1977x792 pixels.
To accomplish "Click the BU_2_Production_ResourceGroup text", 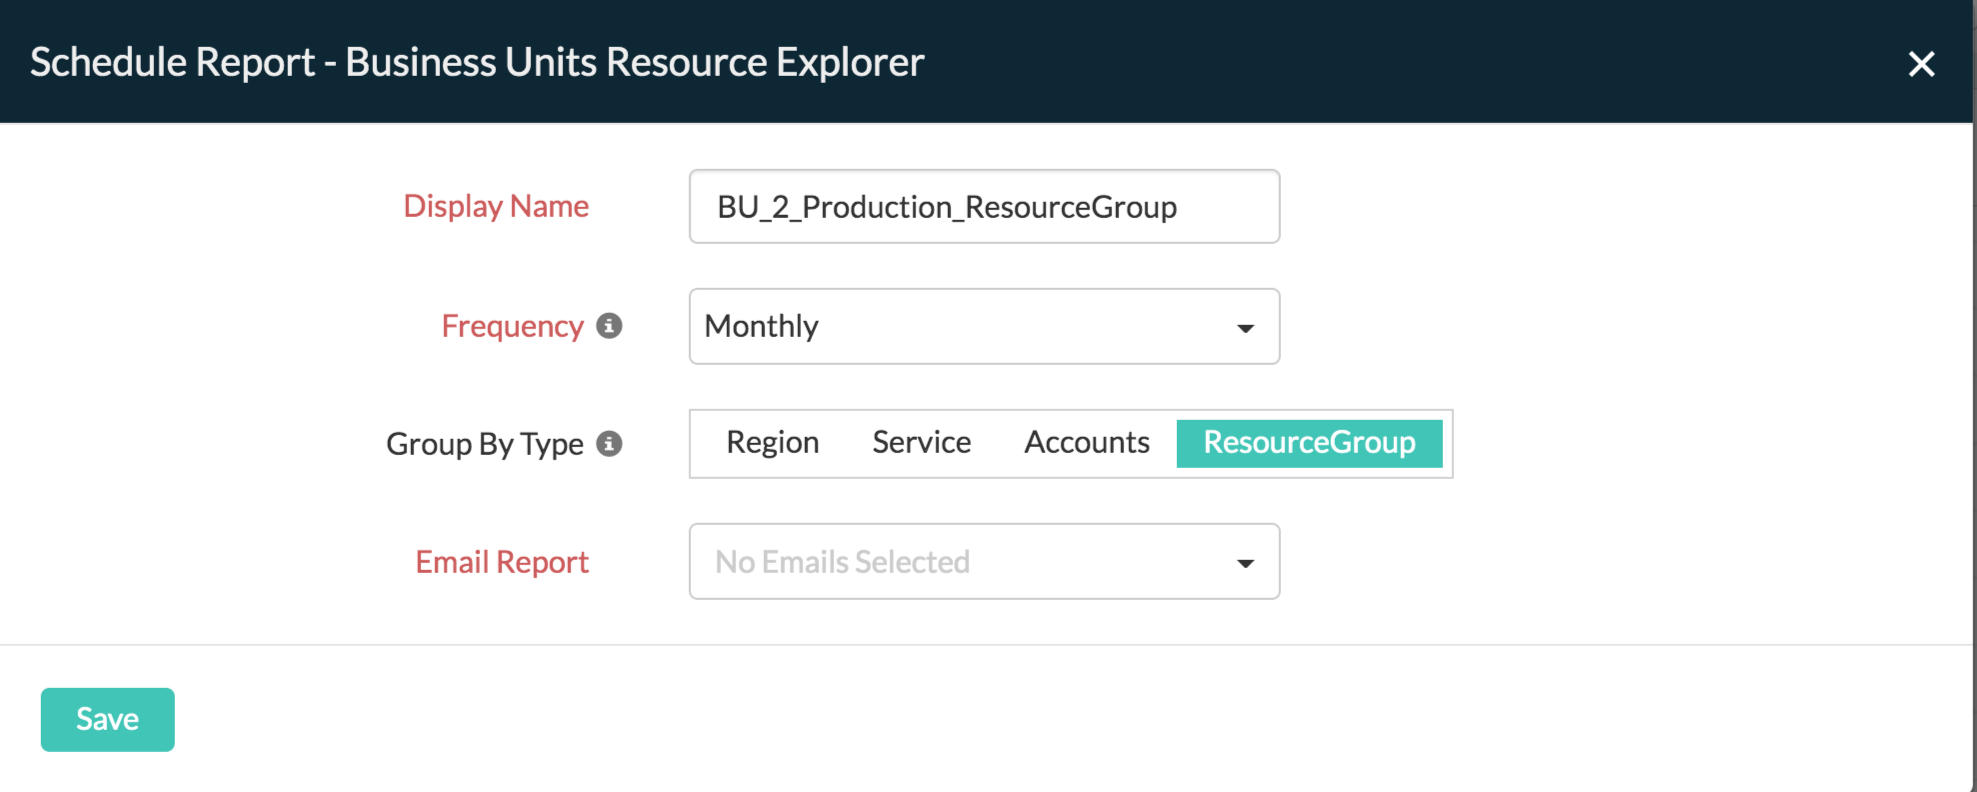I will (x=946, y=207).
